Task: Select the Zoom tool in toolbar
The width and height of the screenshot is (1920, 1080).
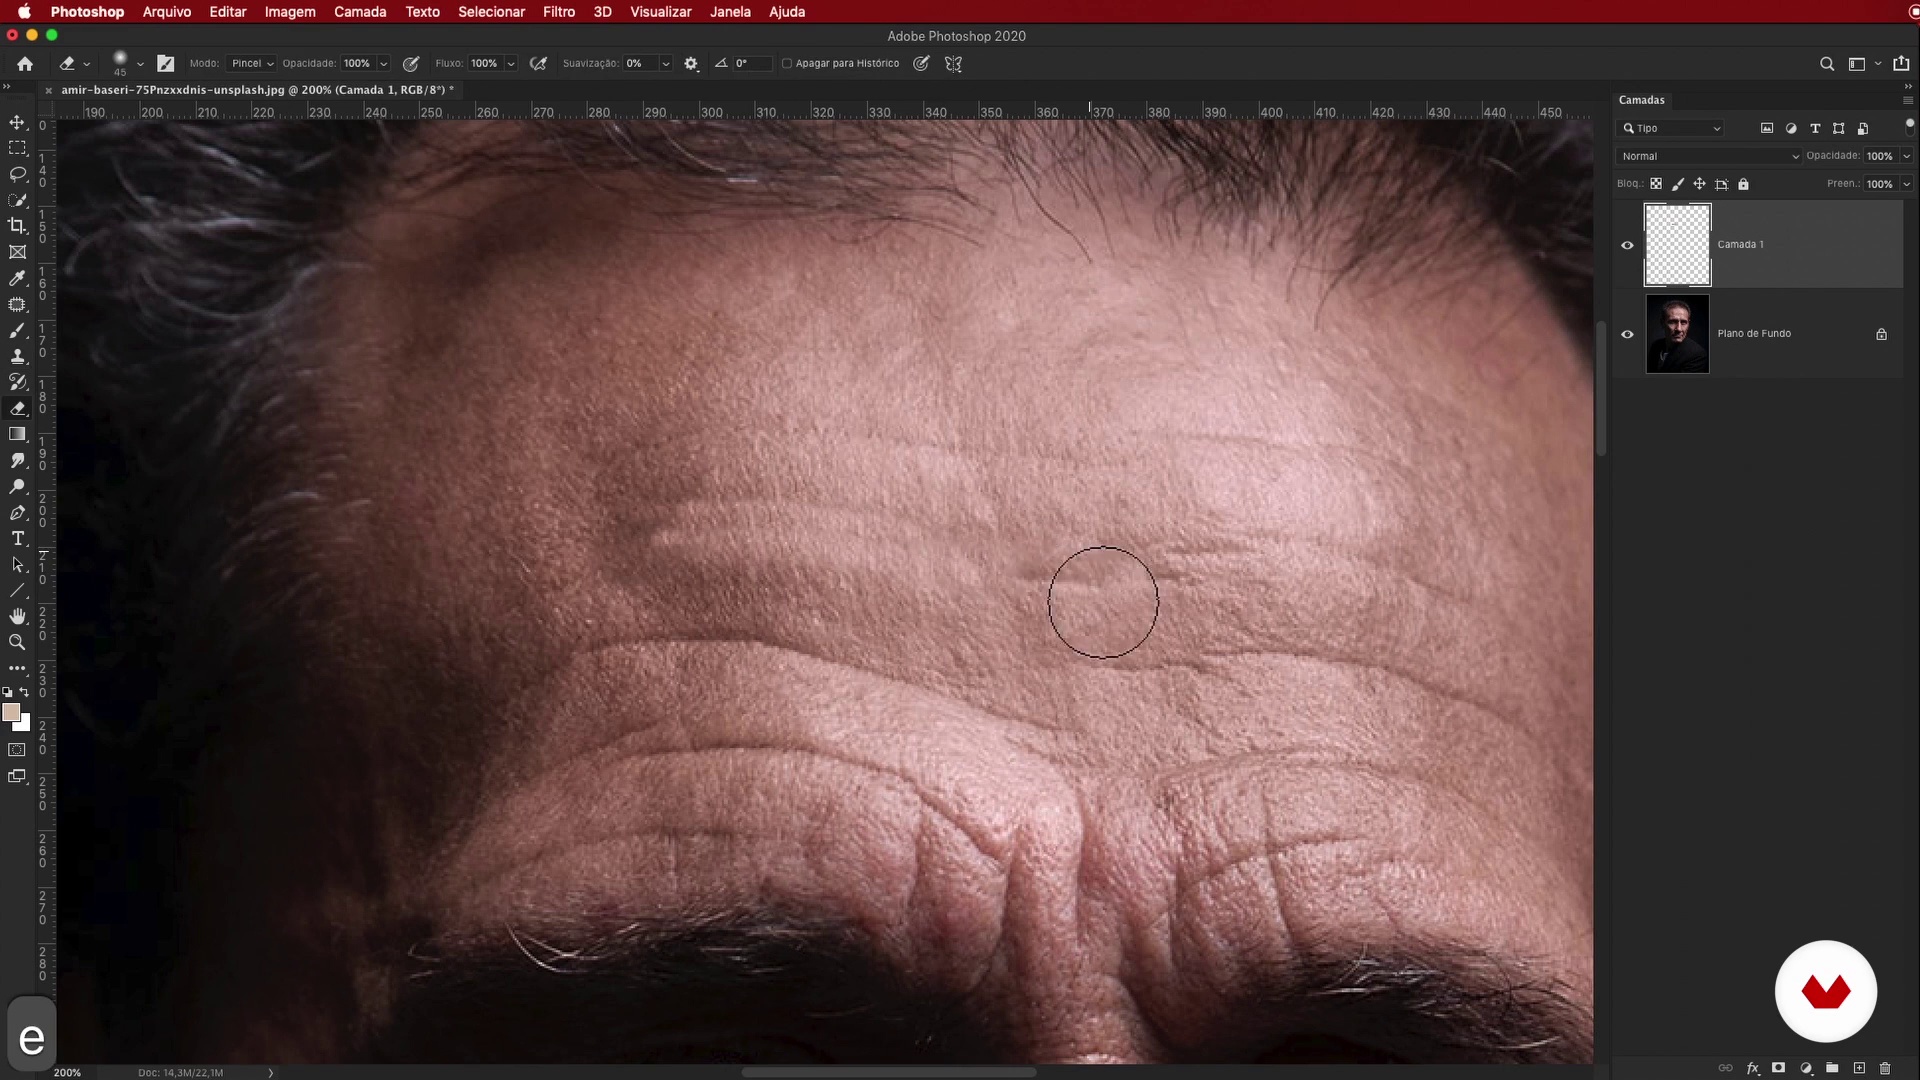Action: coord(17,642)
